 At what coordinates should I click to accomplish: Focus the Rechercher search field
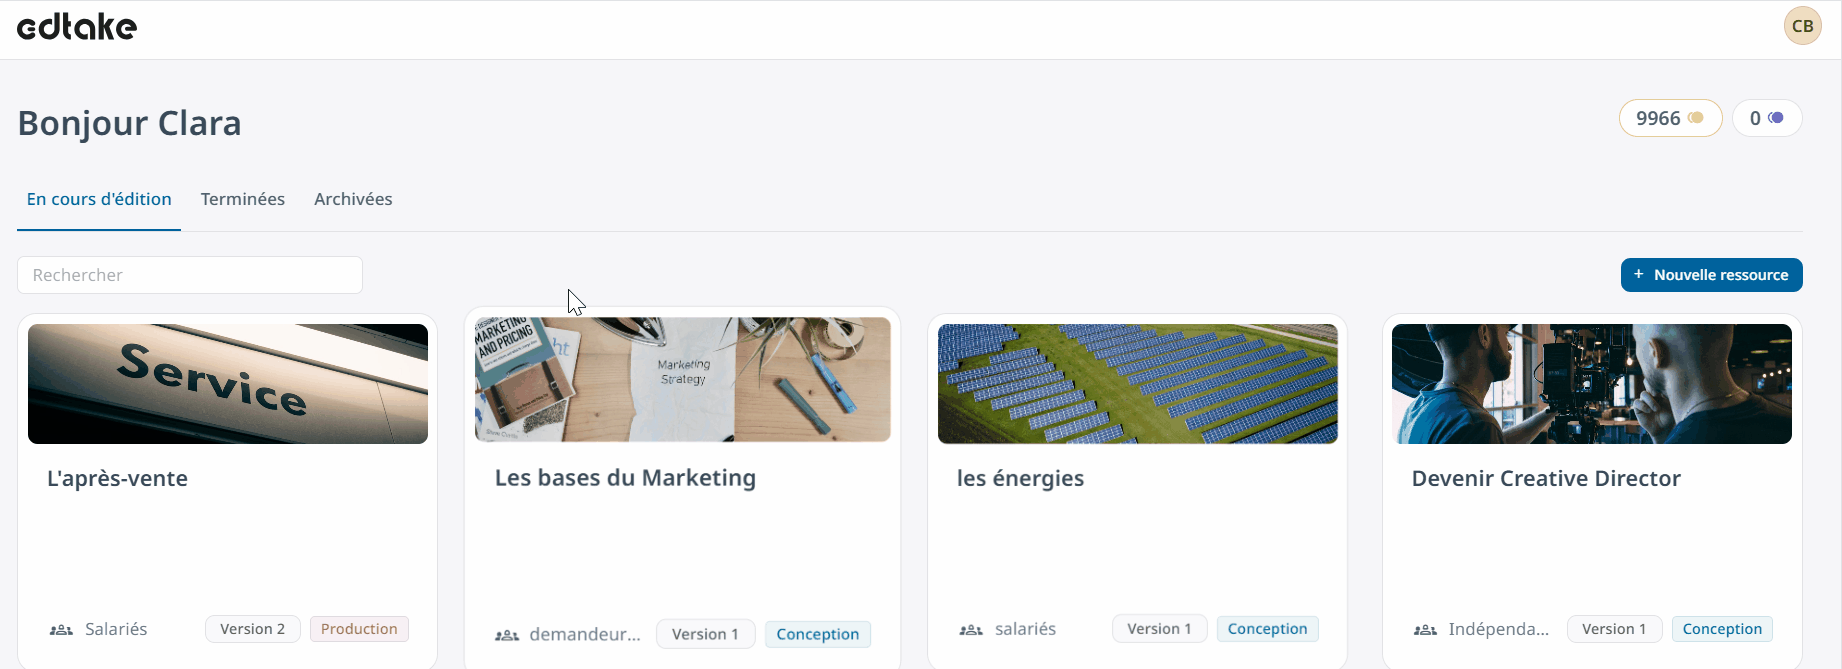tap(190, 275)
